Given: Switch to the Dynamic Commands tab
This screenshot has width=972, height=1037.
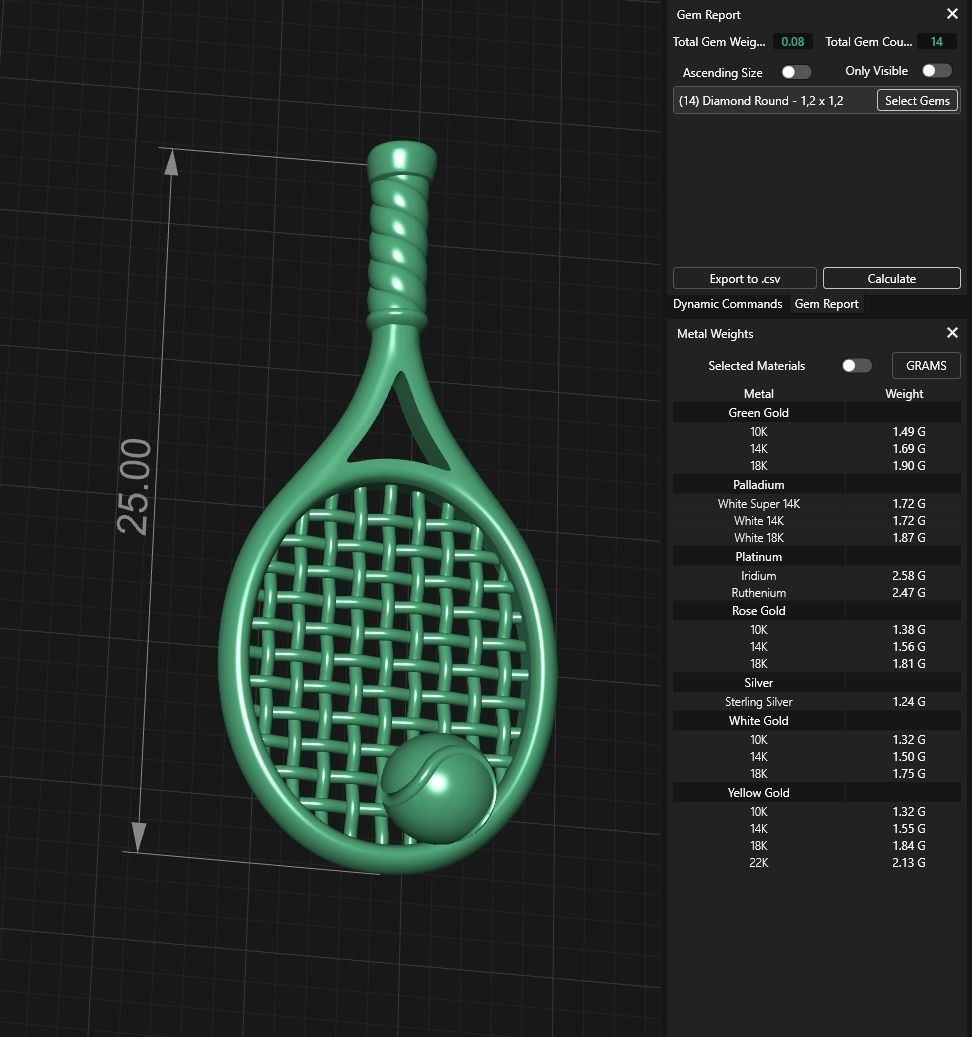Looking at the screenshot, I should click(x=727, y=304).
